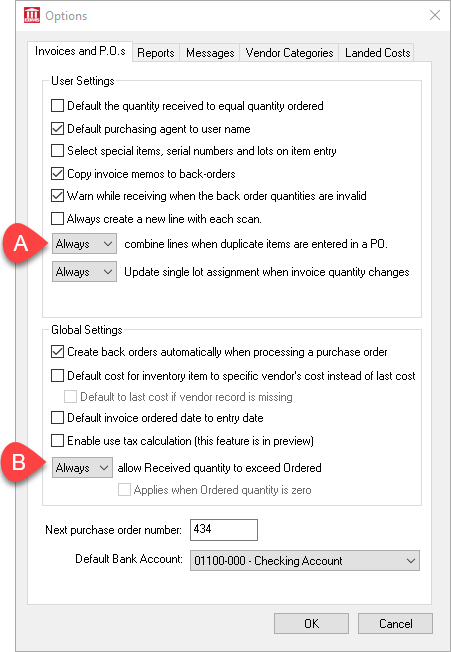This screenshot has height=652, width=451.
Task: Enable default quantity received equals ordered
Action: (57, 106)
